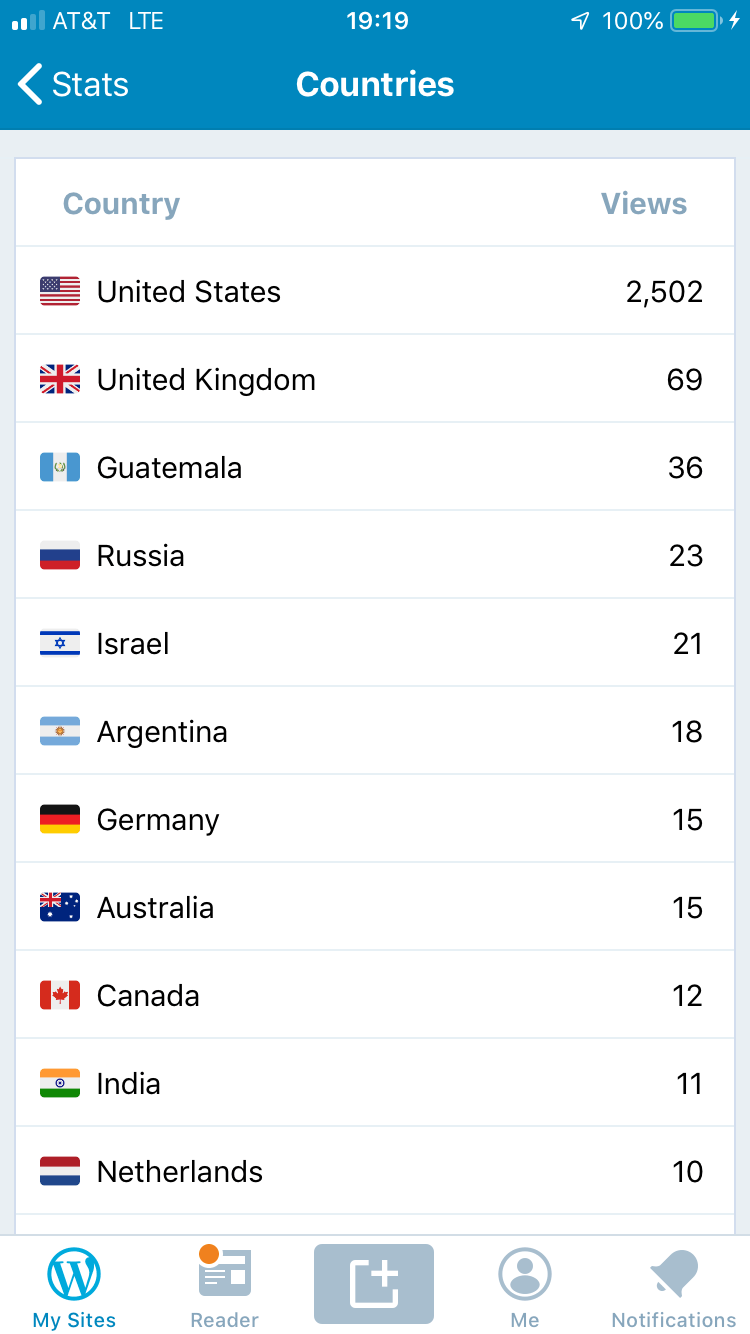Tap the Canada maple leaf flag
This screenshot has height=1334, width=750.
pyautogui.click(x=60, y=996)
